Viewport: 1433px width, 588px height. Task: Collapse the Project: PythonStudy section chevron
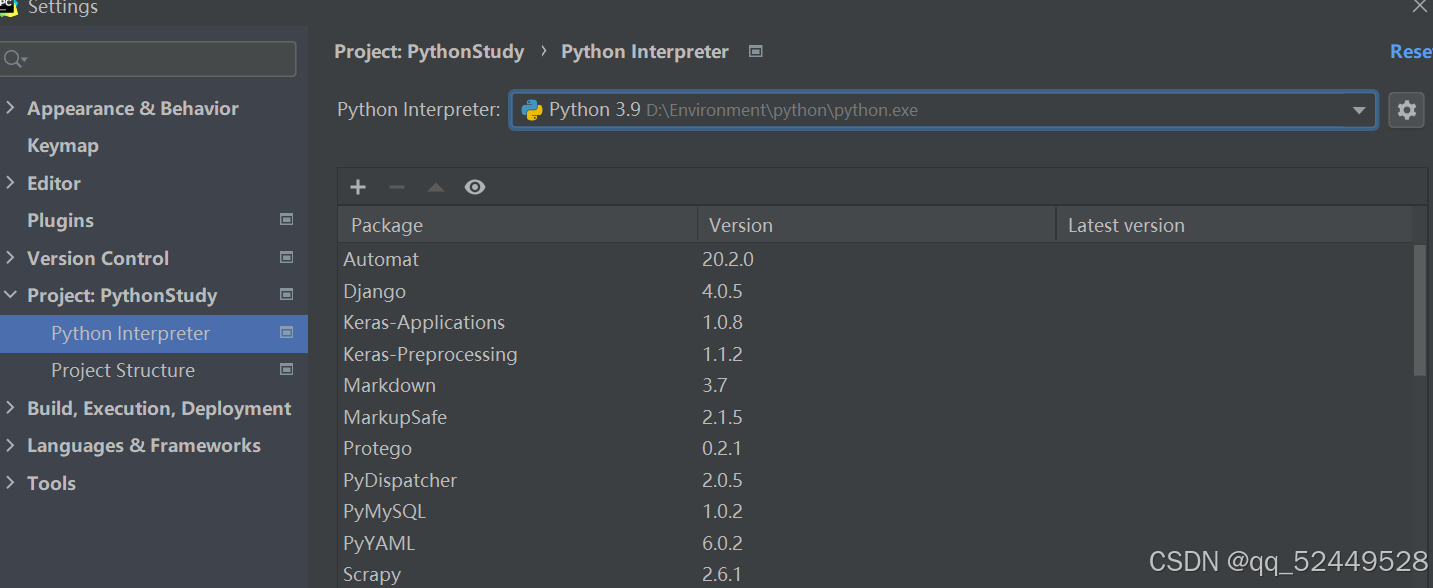pyautogui.click(x=10, y=295)
